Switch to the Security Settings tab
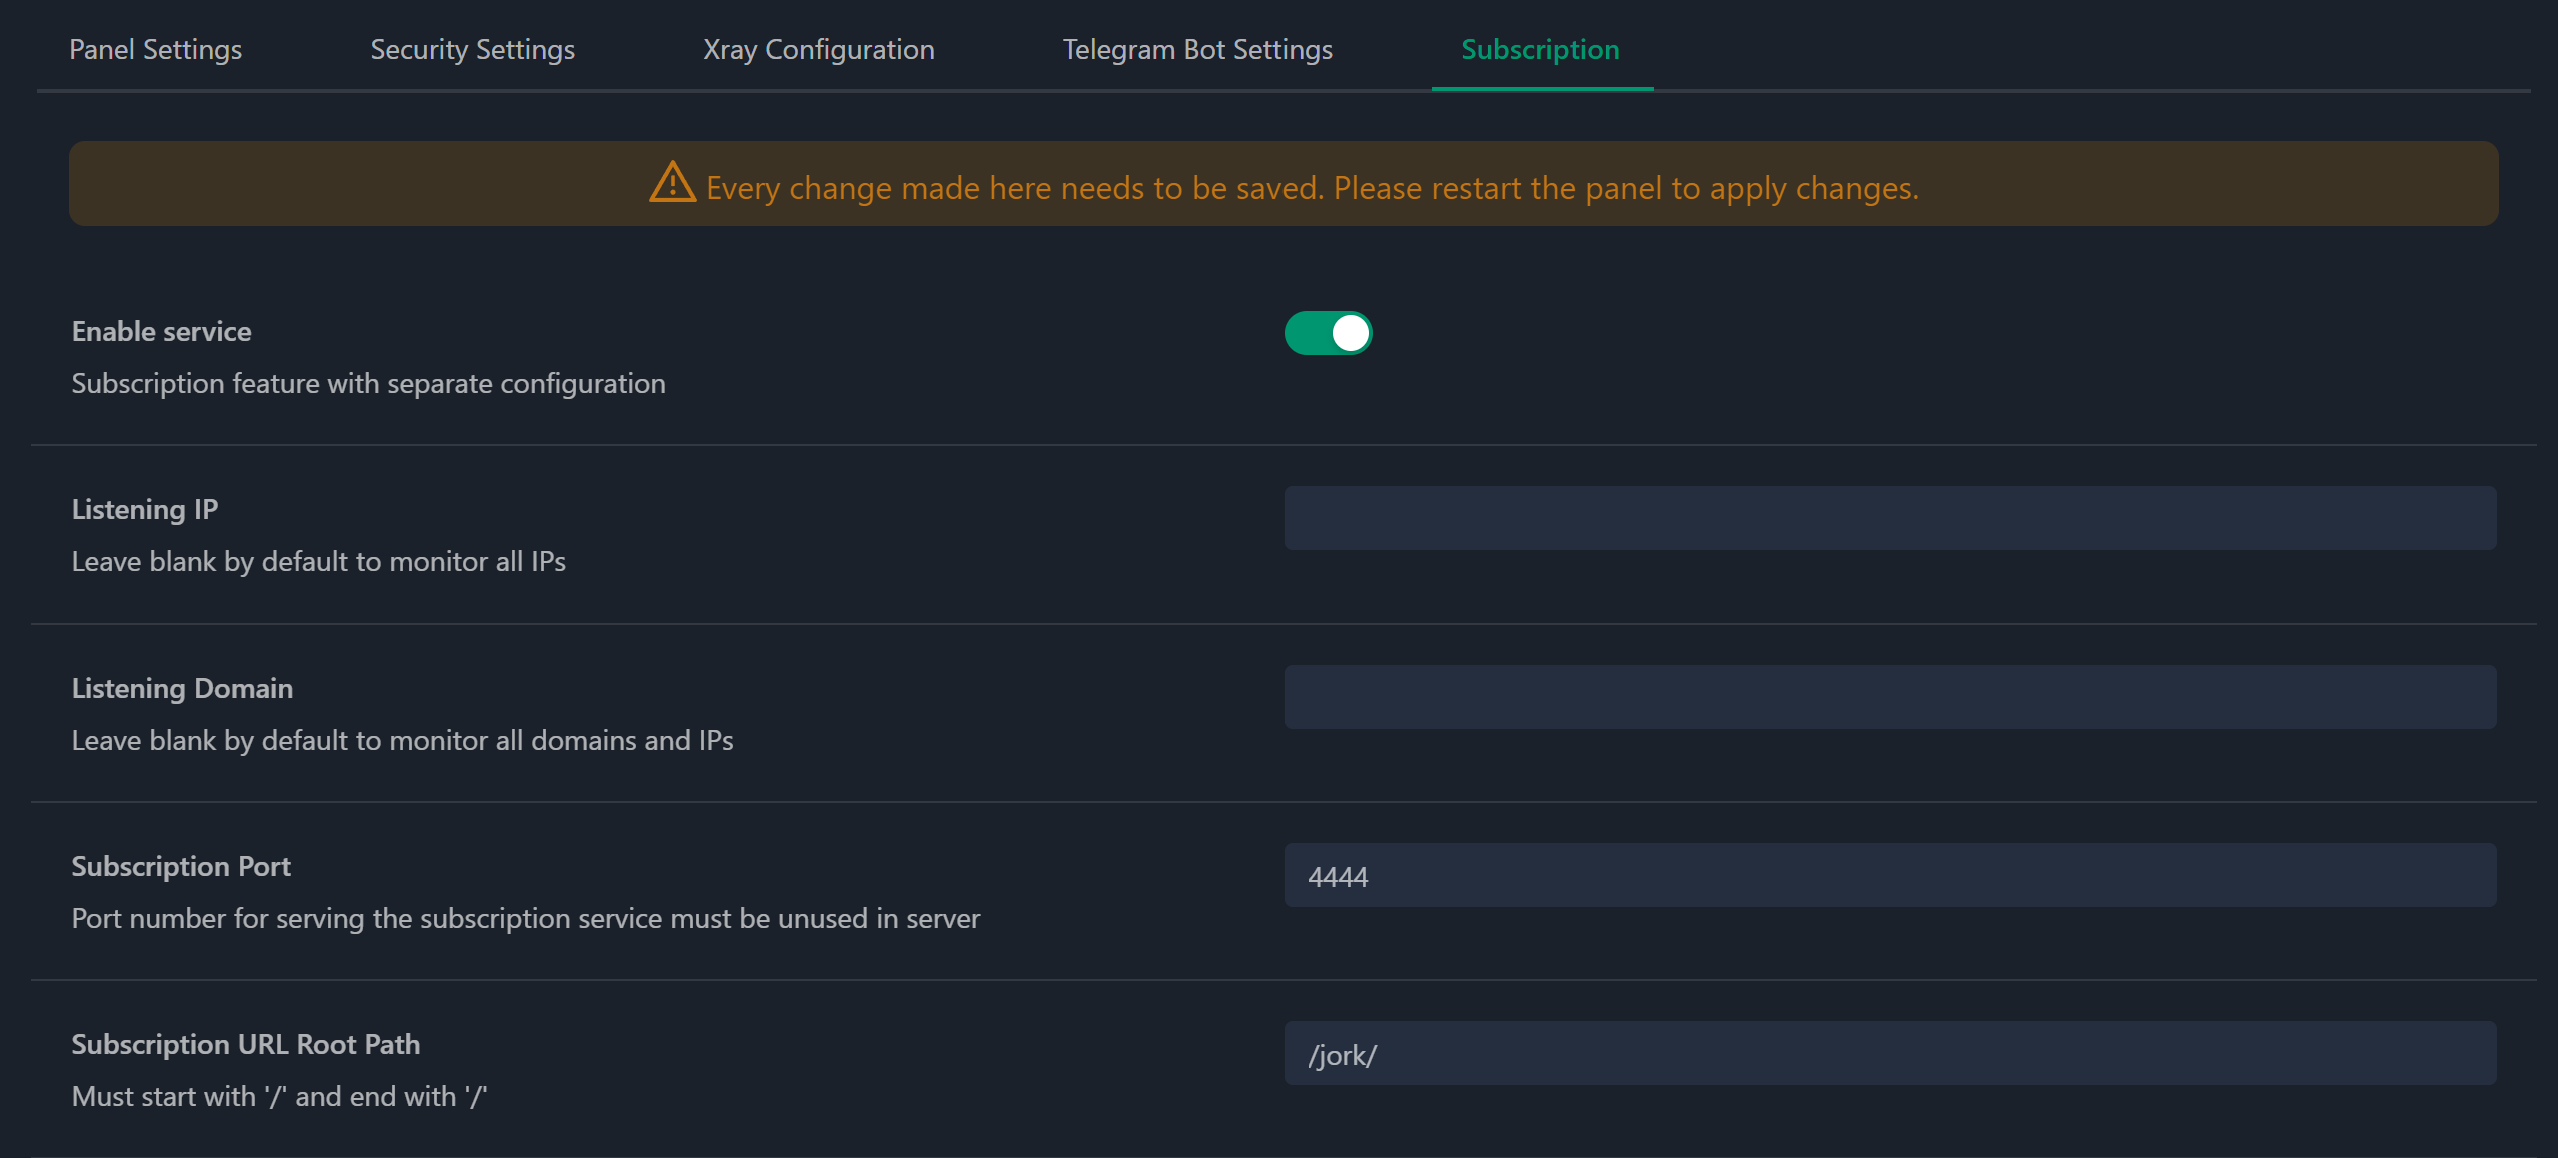This screenshot has width=2558, height=1158. [472, 49]
